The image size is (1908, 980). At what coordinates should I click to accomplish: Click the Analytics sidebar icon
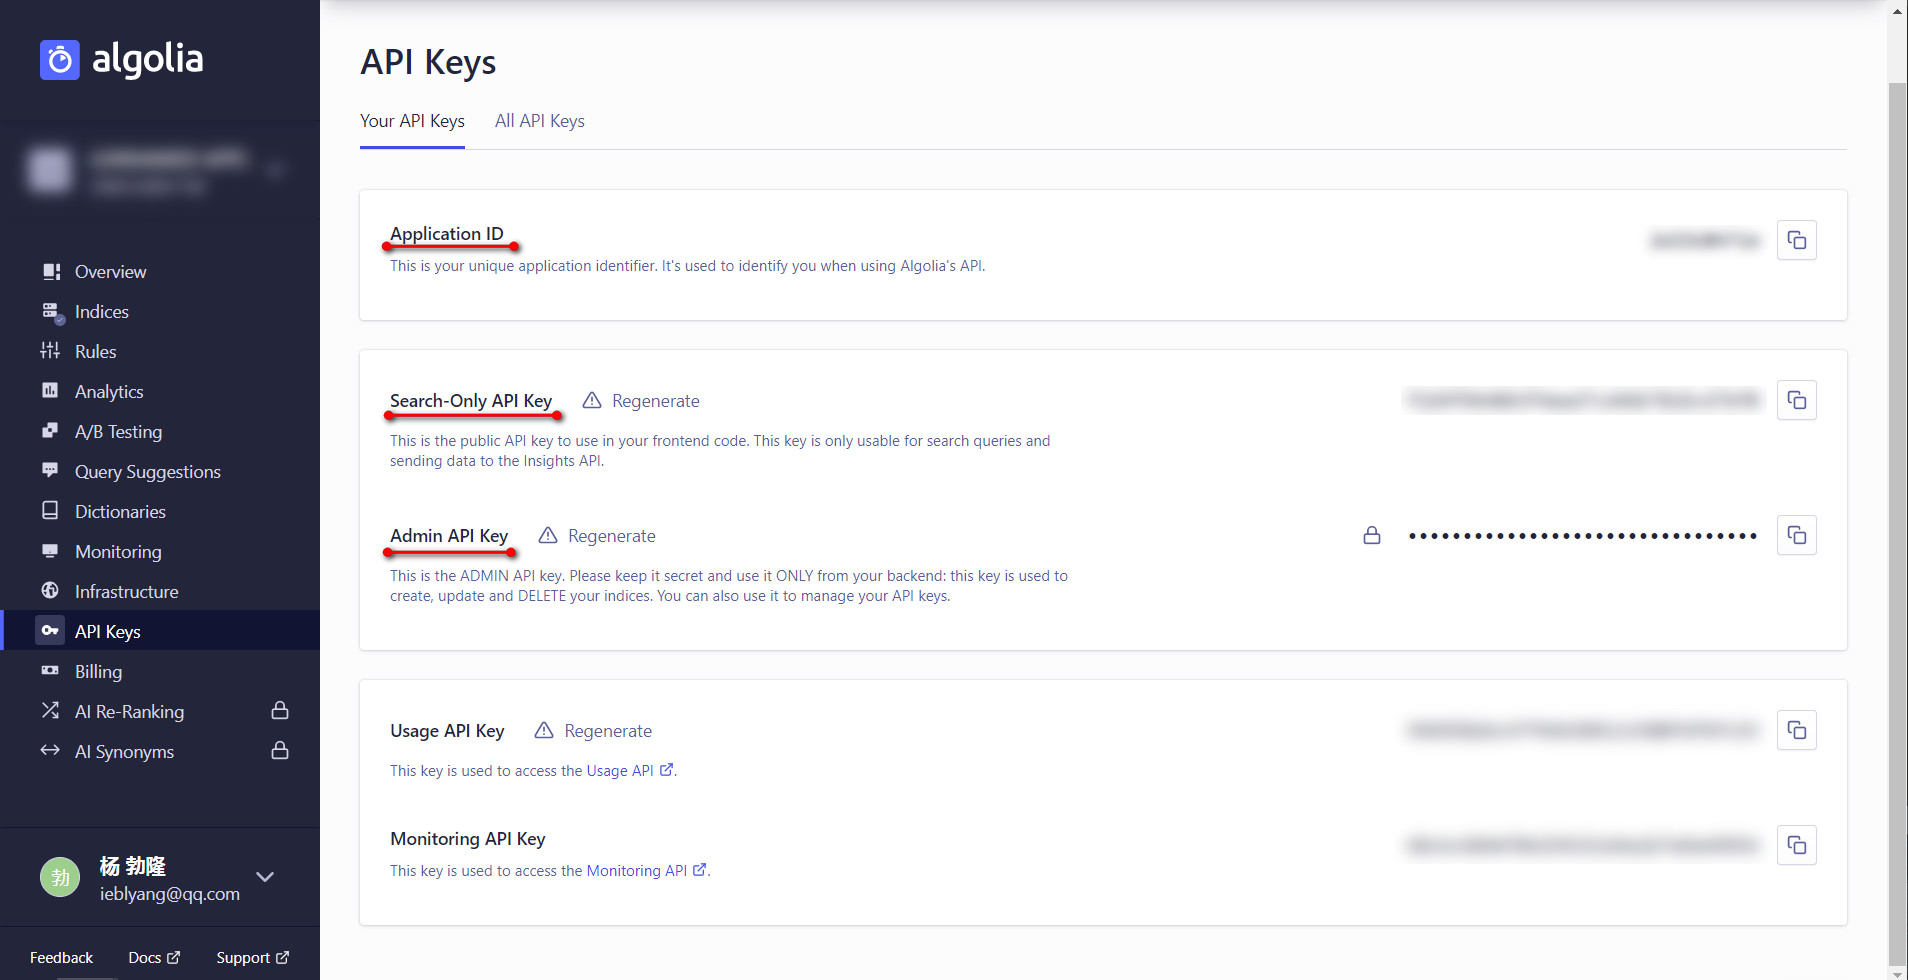point(50,391)
